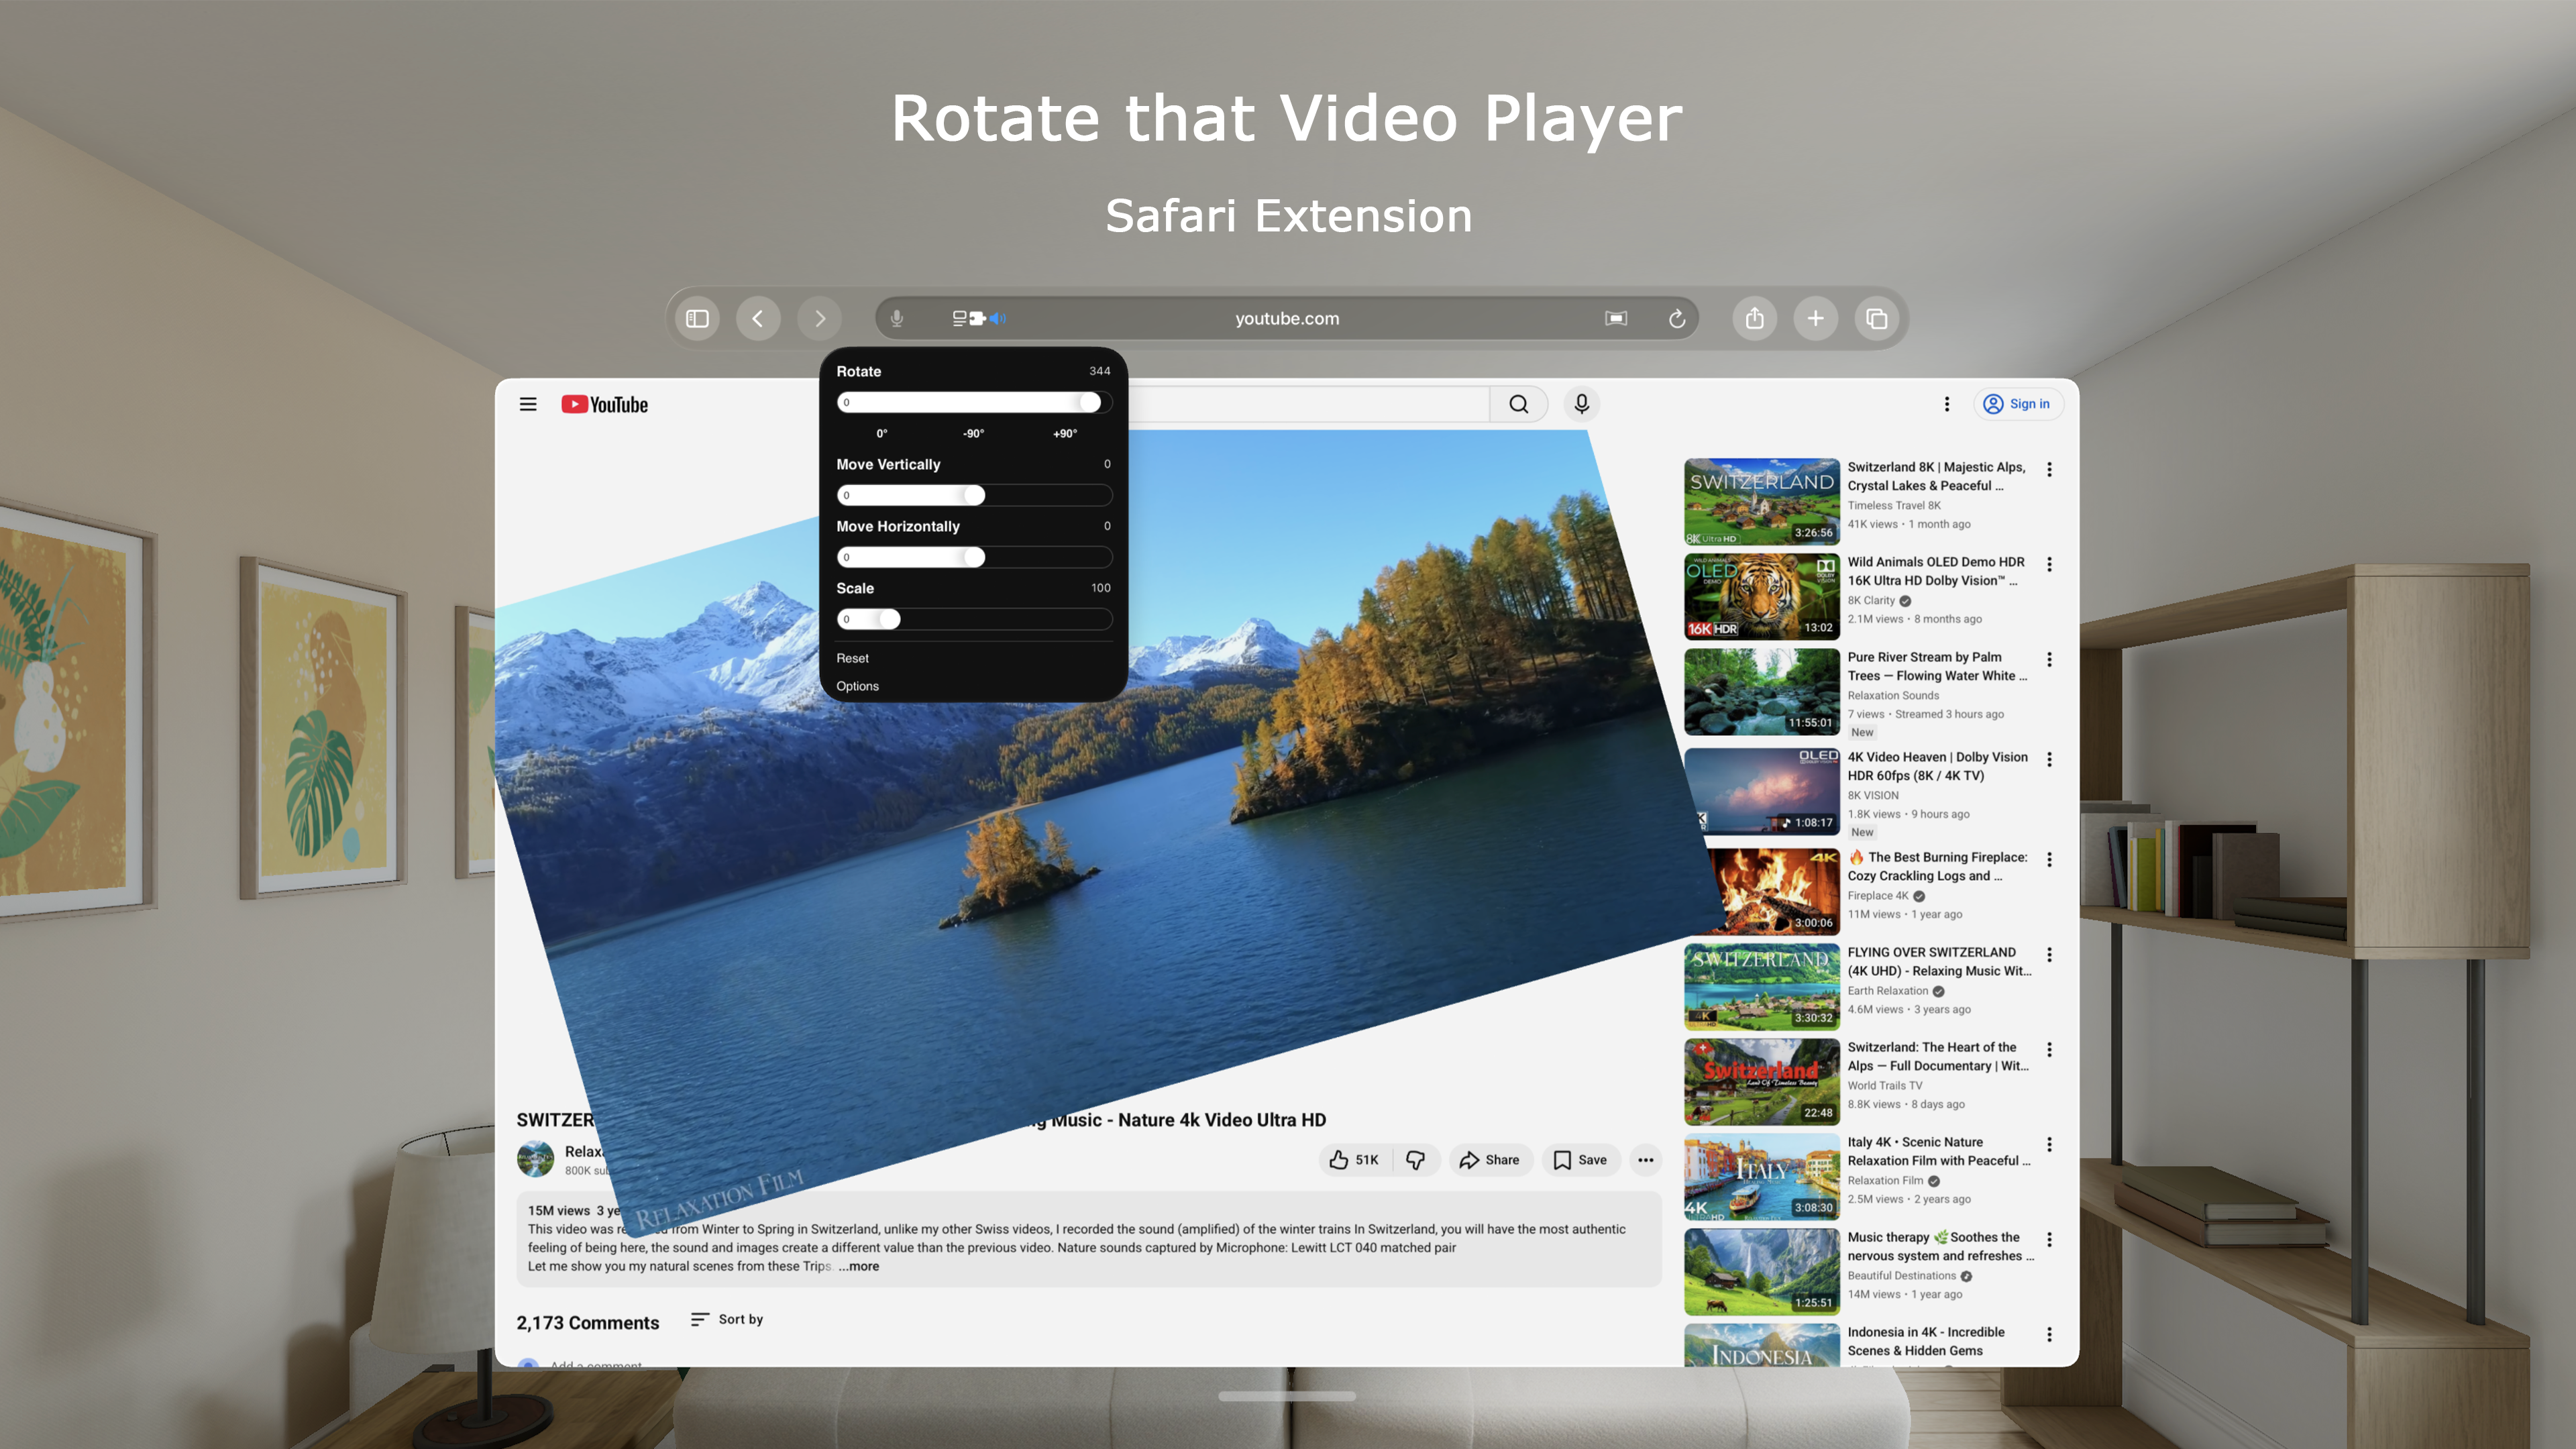Viewport: 2576px width, 1449px height.
Task: Open Fireplace 4K channel name
Action: (x=1878, y=896)
